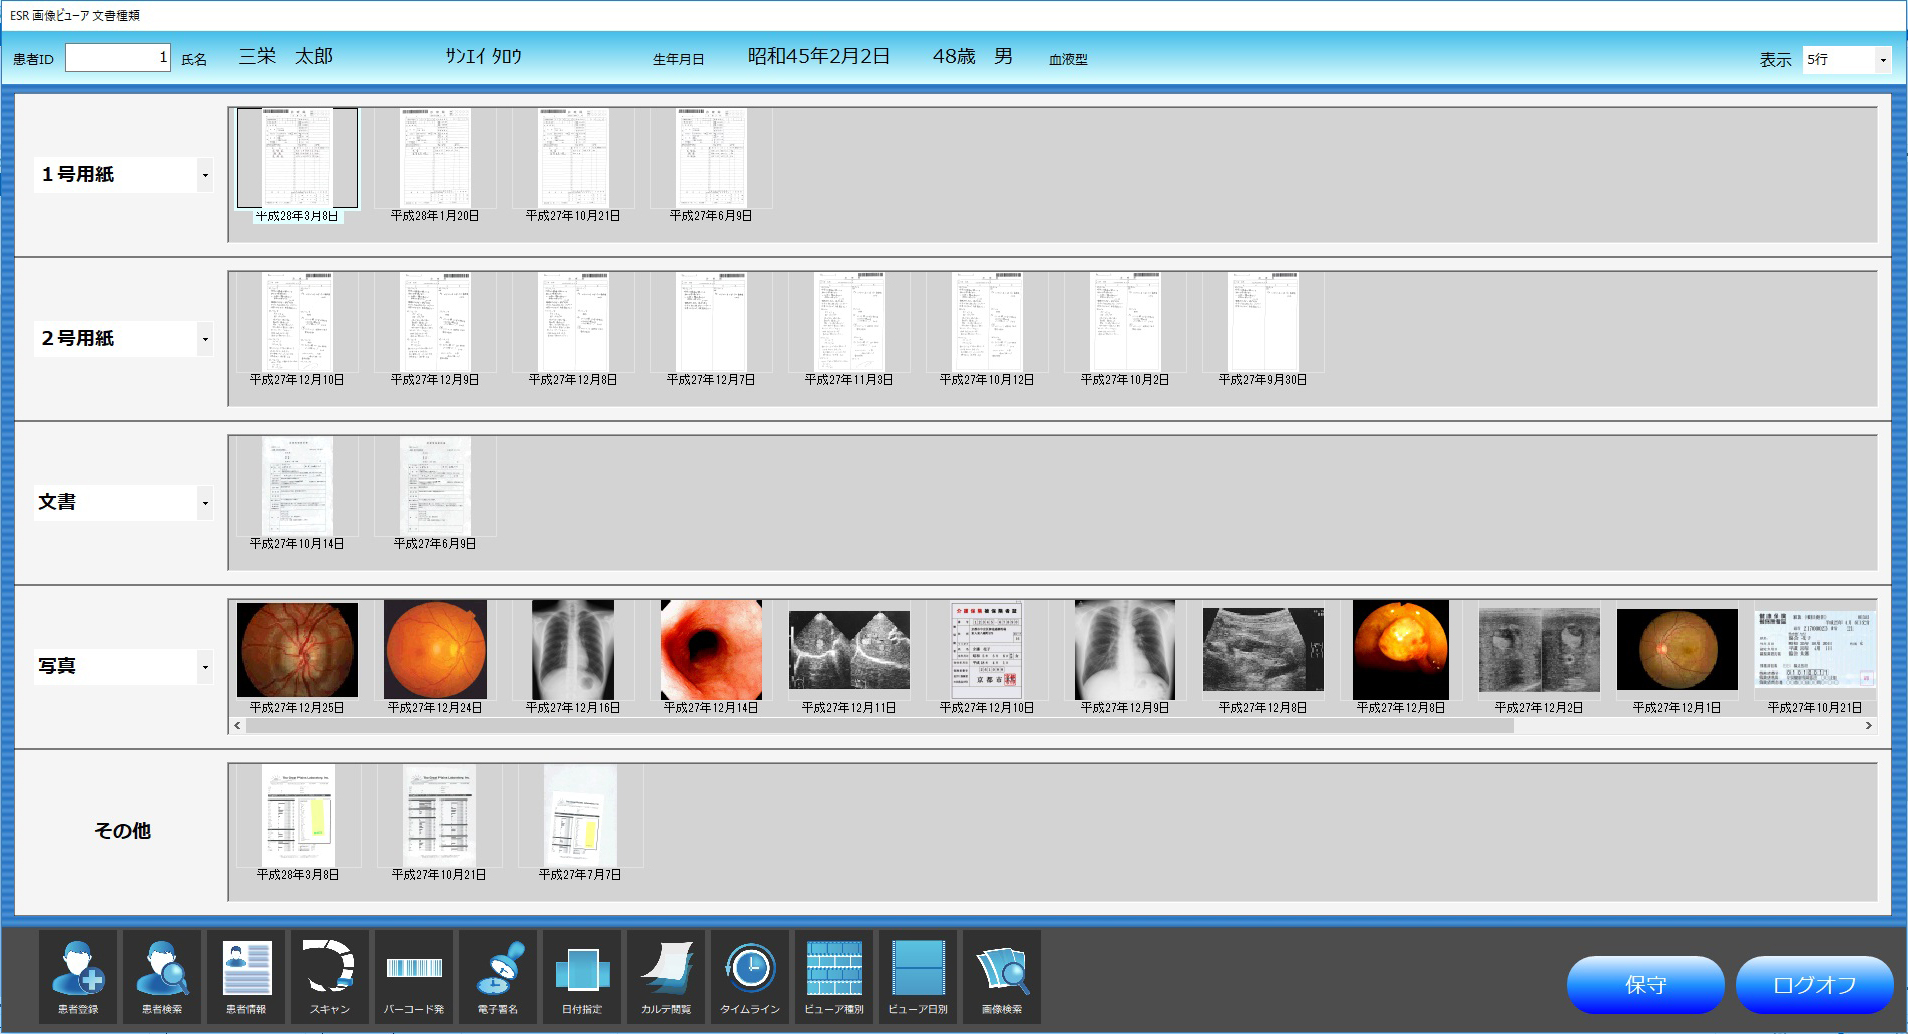
Task: Open カルテ閲覧 chart viewing
Action: pyautogui.click(x=666, y=977)
